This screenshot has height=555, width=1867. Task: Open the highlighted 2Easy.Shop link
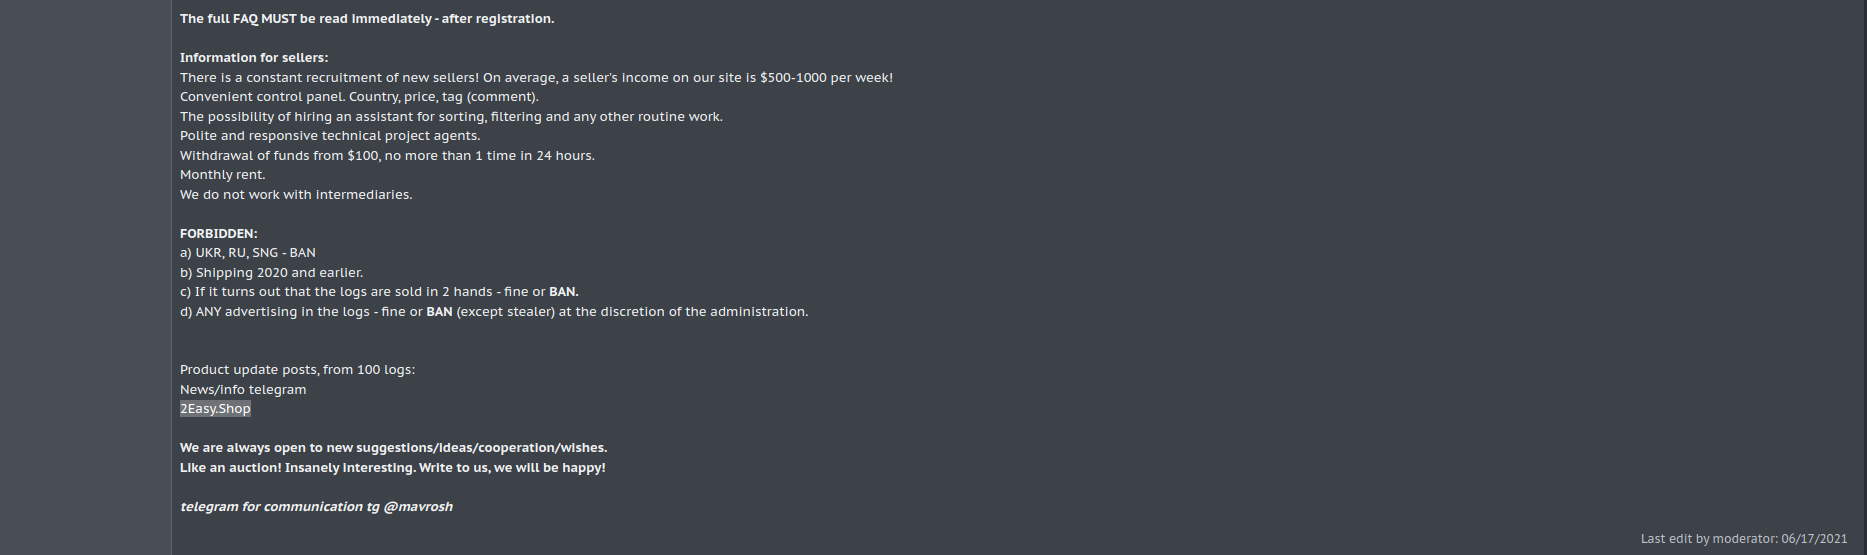[x=215, y=409]
